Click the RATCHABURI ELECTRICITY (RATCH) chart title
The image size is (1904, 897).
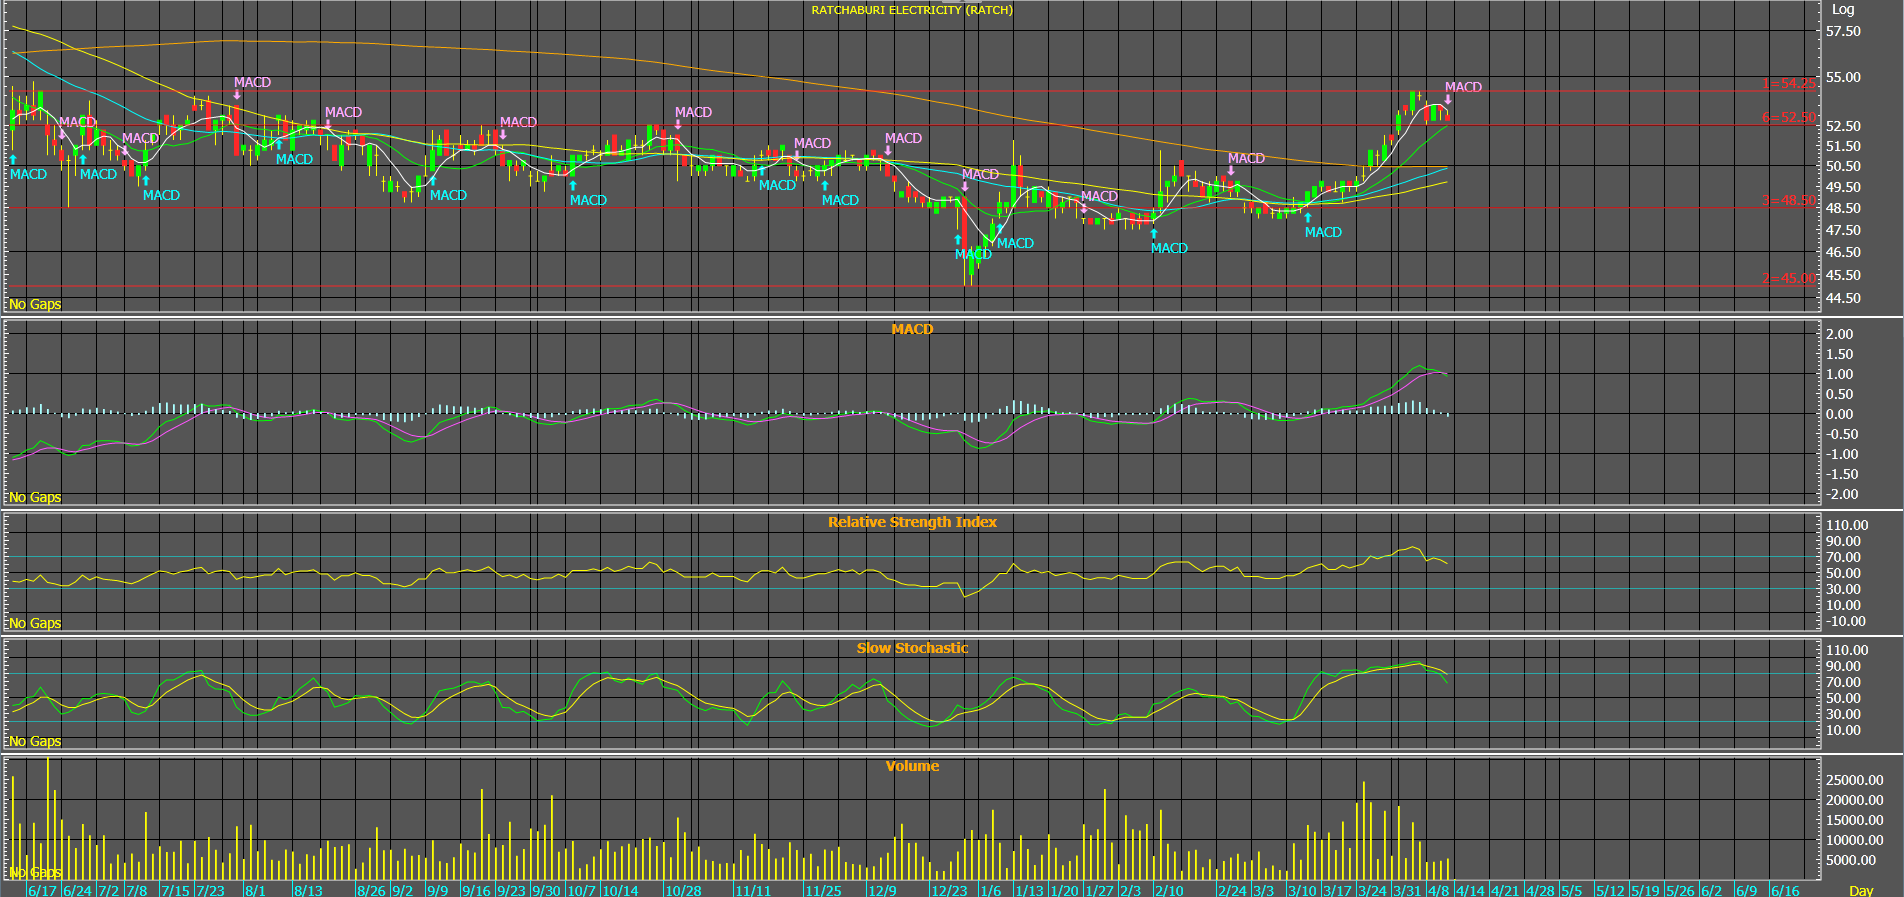click(912, 10)
